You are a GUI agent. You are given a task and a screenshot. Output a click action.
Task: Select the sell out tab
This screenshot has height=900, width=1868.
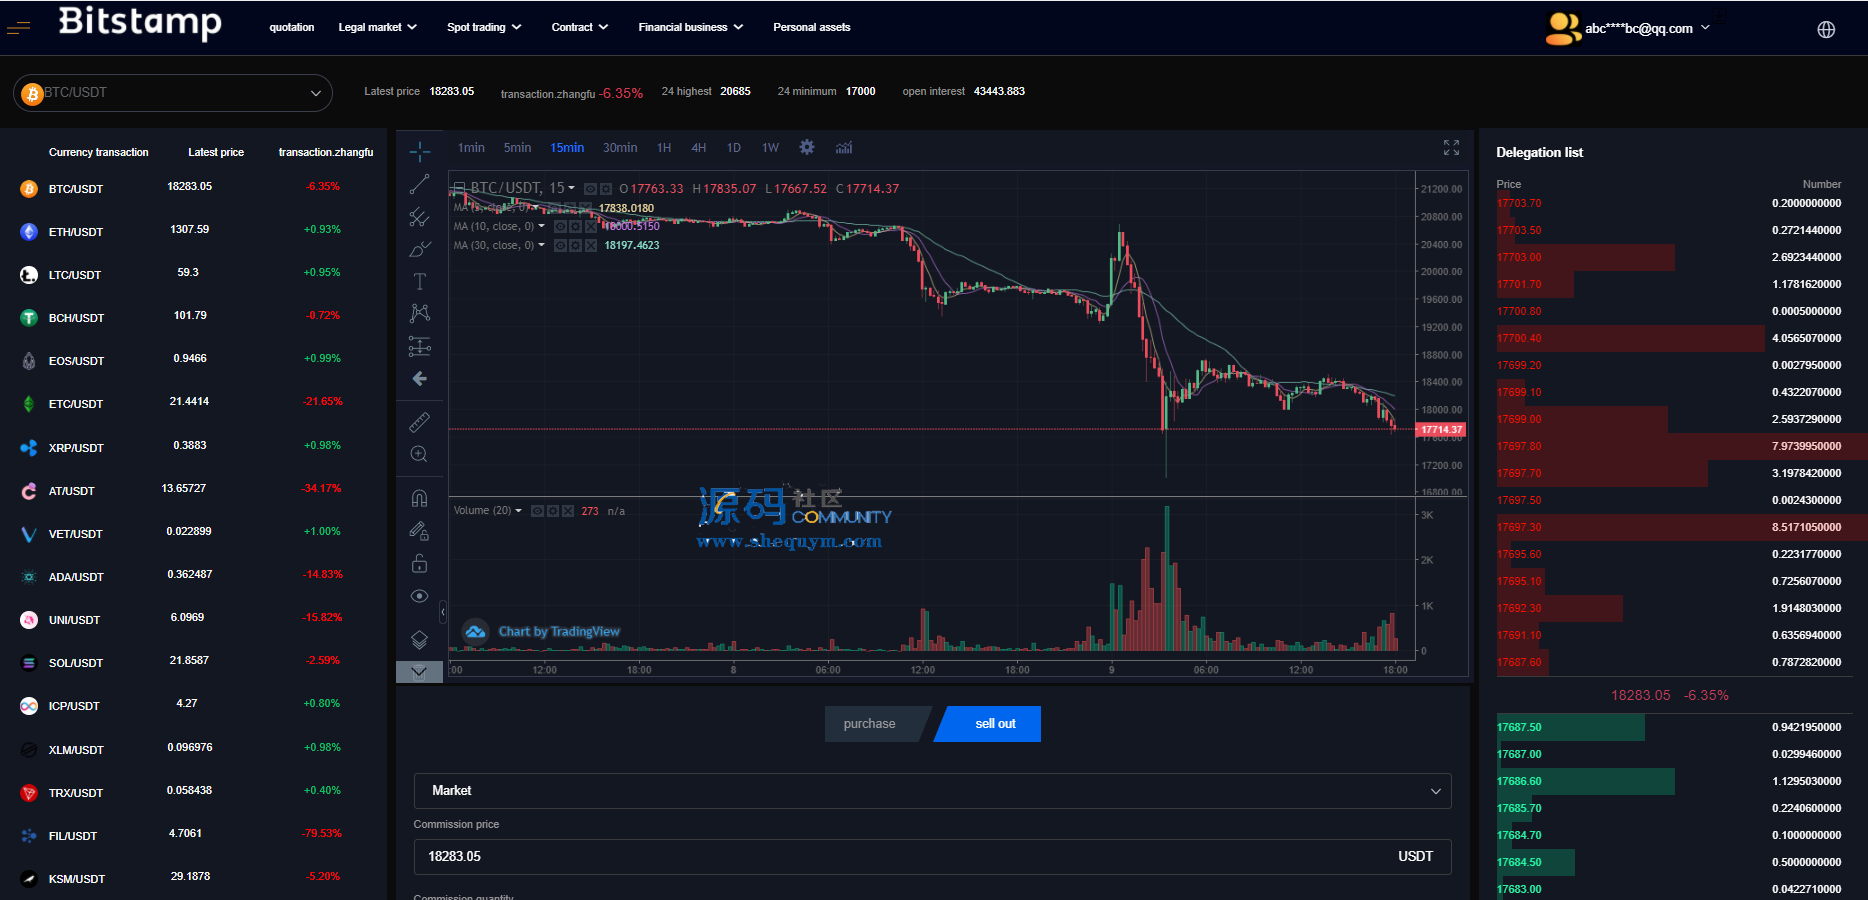point(990,724)
